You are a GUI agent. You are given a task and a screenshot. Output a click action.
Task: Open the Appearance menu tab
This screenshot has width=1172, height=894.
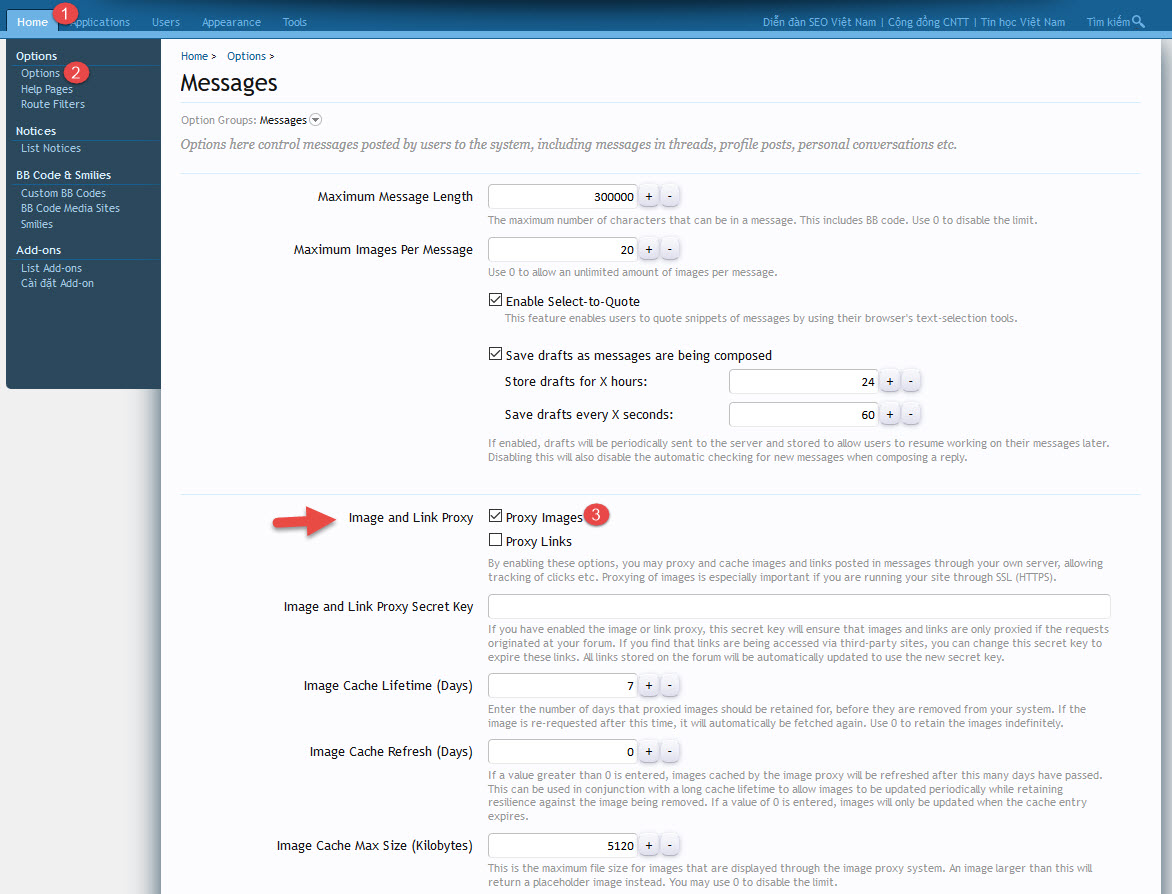tap(231, 22)
